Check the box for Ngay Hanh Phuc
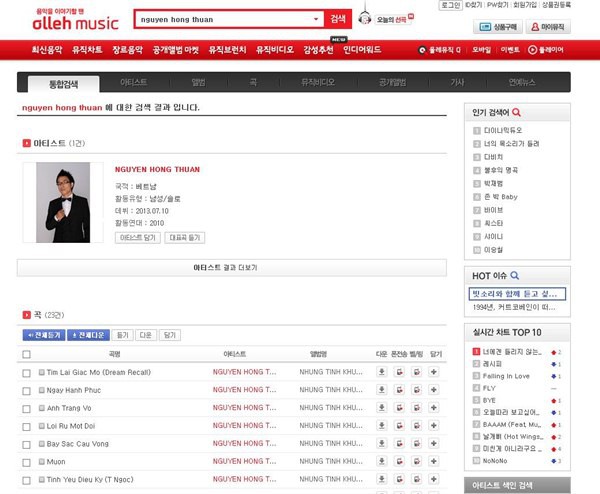The height and width of the screenshot is (494, 600). (26, 391)
